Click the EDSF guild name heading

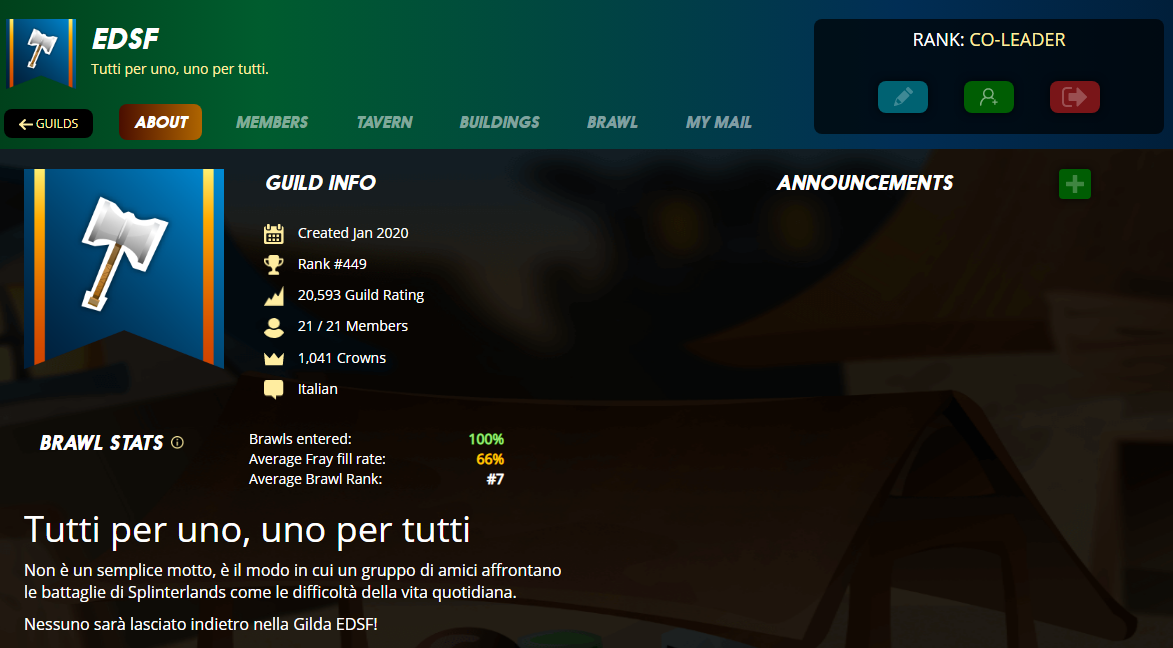125,39
